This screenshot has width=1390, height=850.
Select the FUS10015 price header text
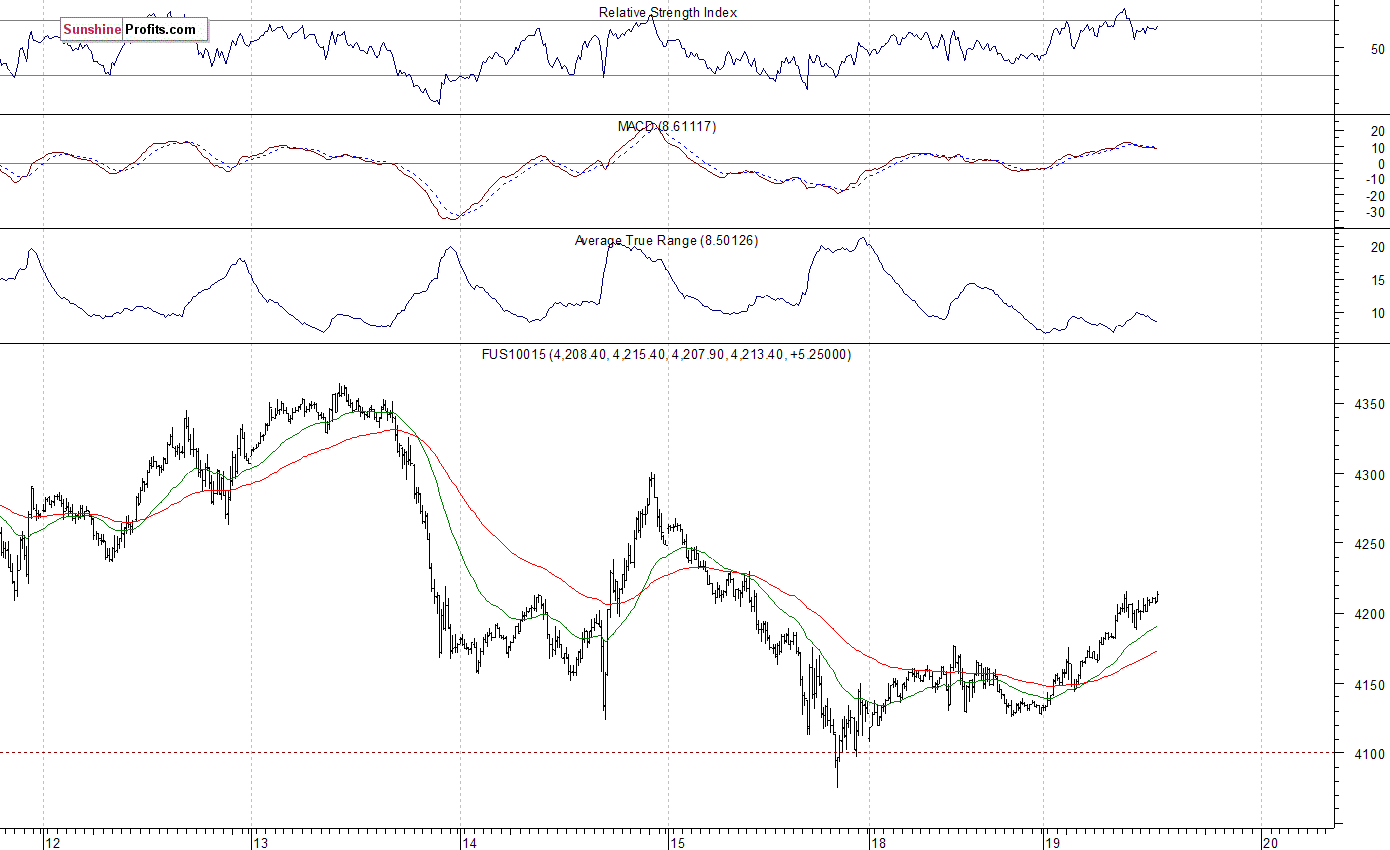pyautogui.click(x=669, y=355)
